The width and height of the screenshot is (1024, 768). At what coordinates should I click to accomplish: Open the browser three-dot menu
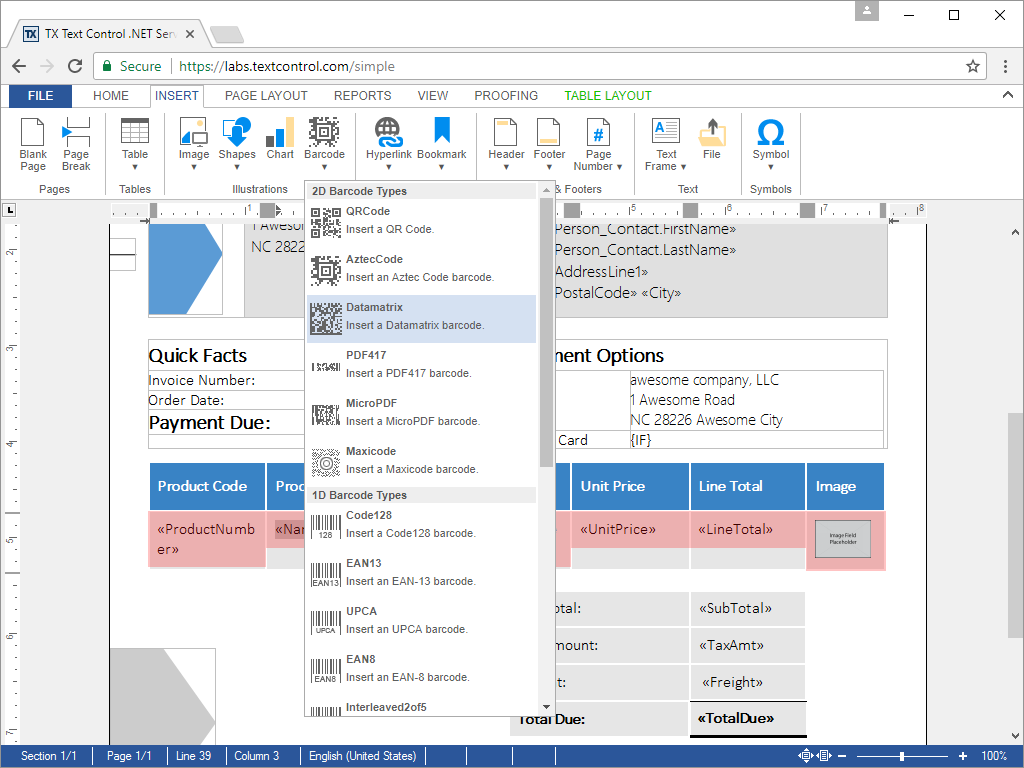point(1005,66)
